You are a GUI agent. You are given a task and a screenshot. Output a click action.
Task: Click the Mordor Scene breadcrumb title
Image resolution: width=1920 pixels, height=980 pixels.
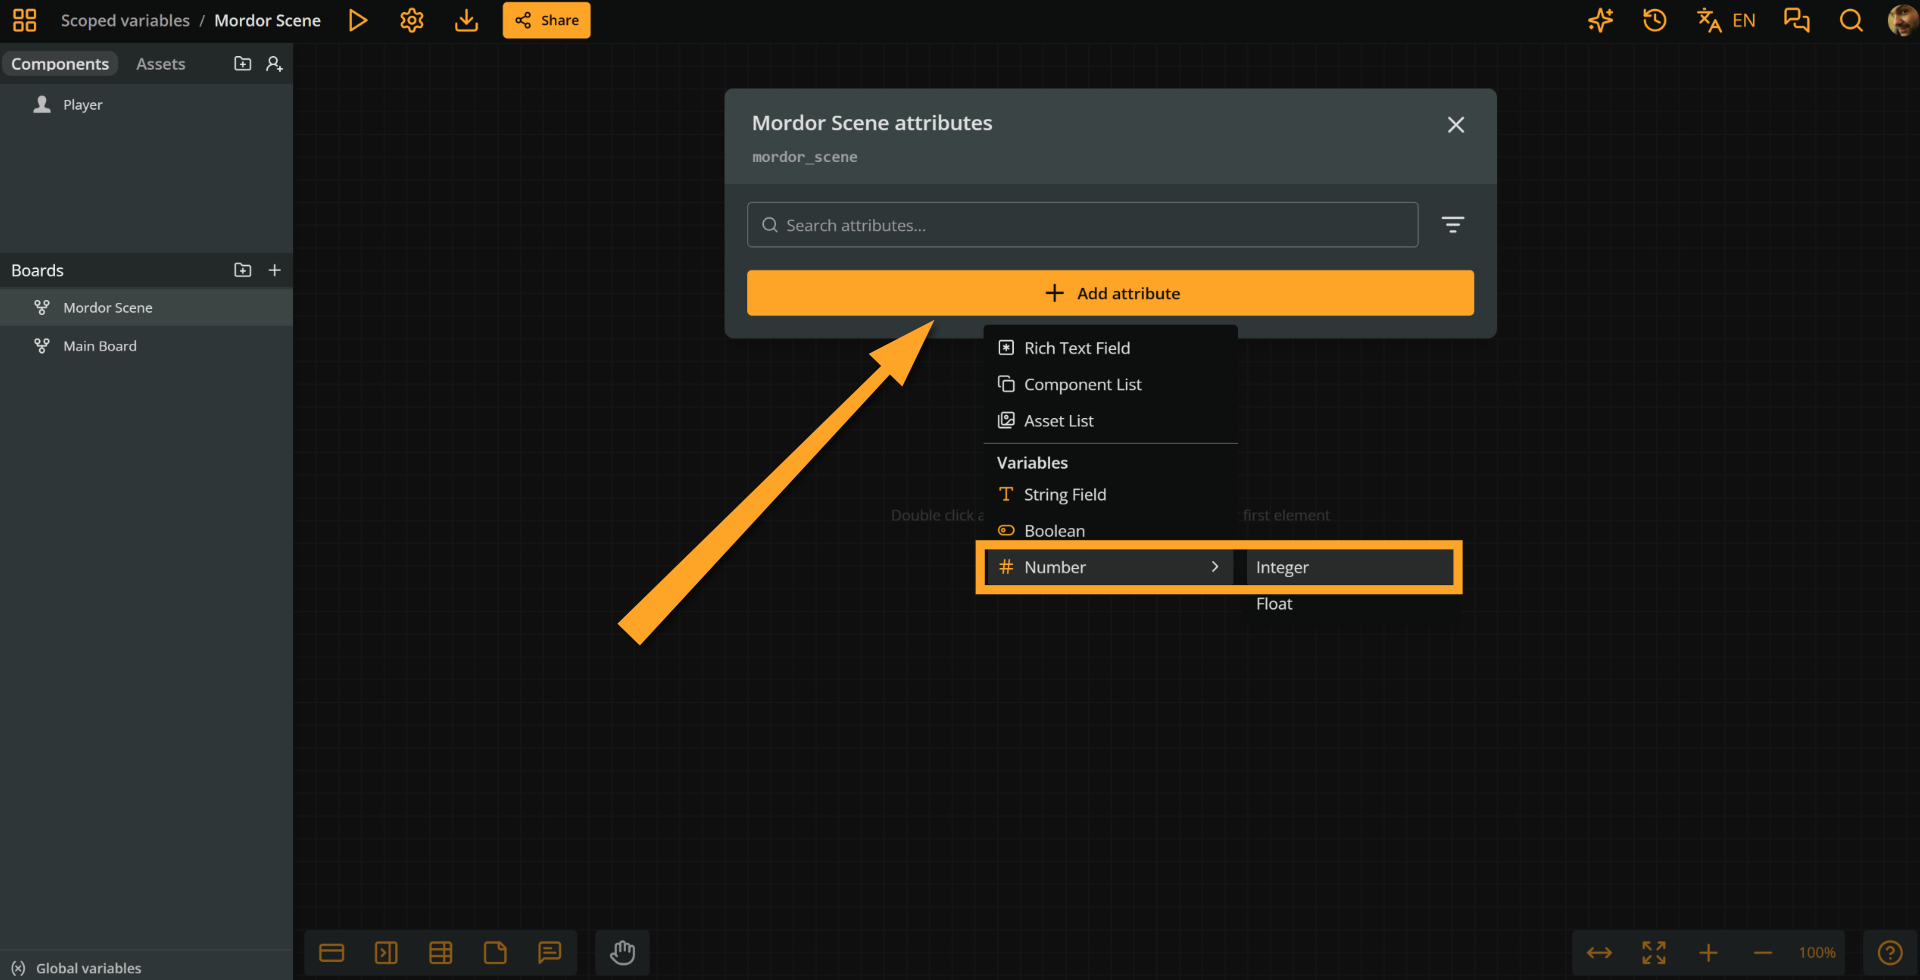click(267, 20)
